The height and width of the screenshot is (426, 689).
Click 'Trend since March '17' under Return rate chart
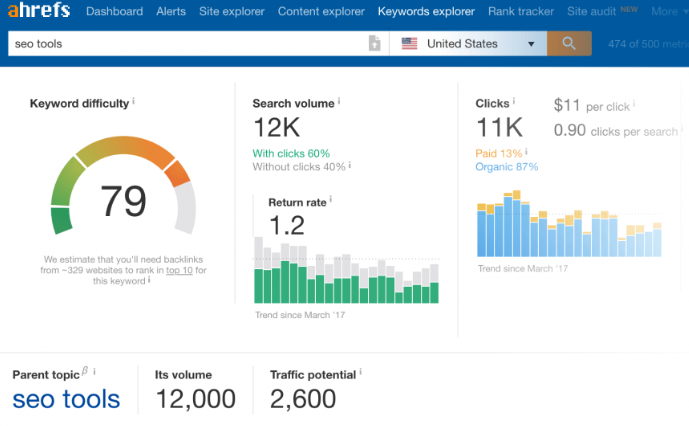[x=300, y=315]
